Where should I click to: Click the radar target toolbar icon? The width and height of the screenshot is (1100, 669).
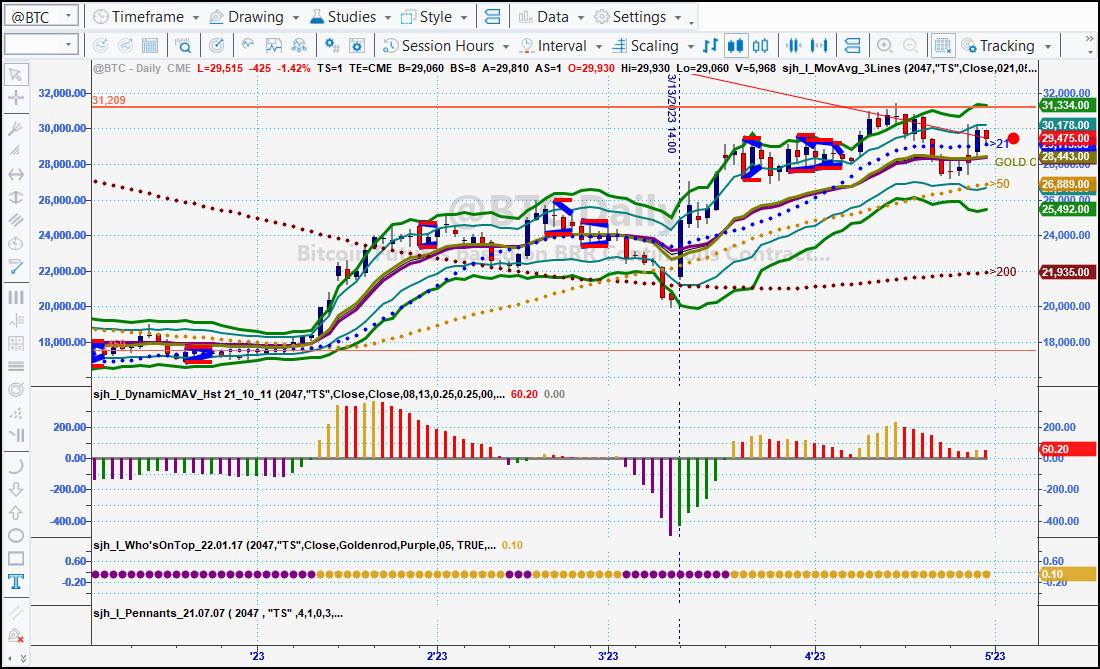point(217,46)
